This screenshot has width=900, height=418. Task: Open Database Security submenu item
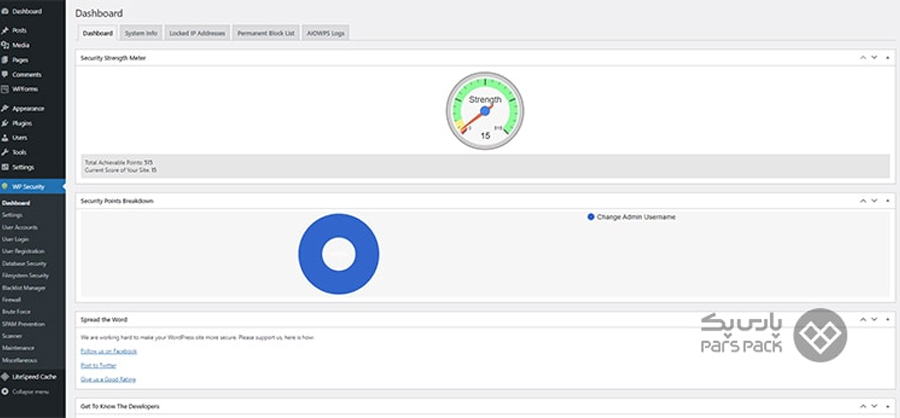[x=24, y=264]
